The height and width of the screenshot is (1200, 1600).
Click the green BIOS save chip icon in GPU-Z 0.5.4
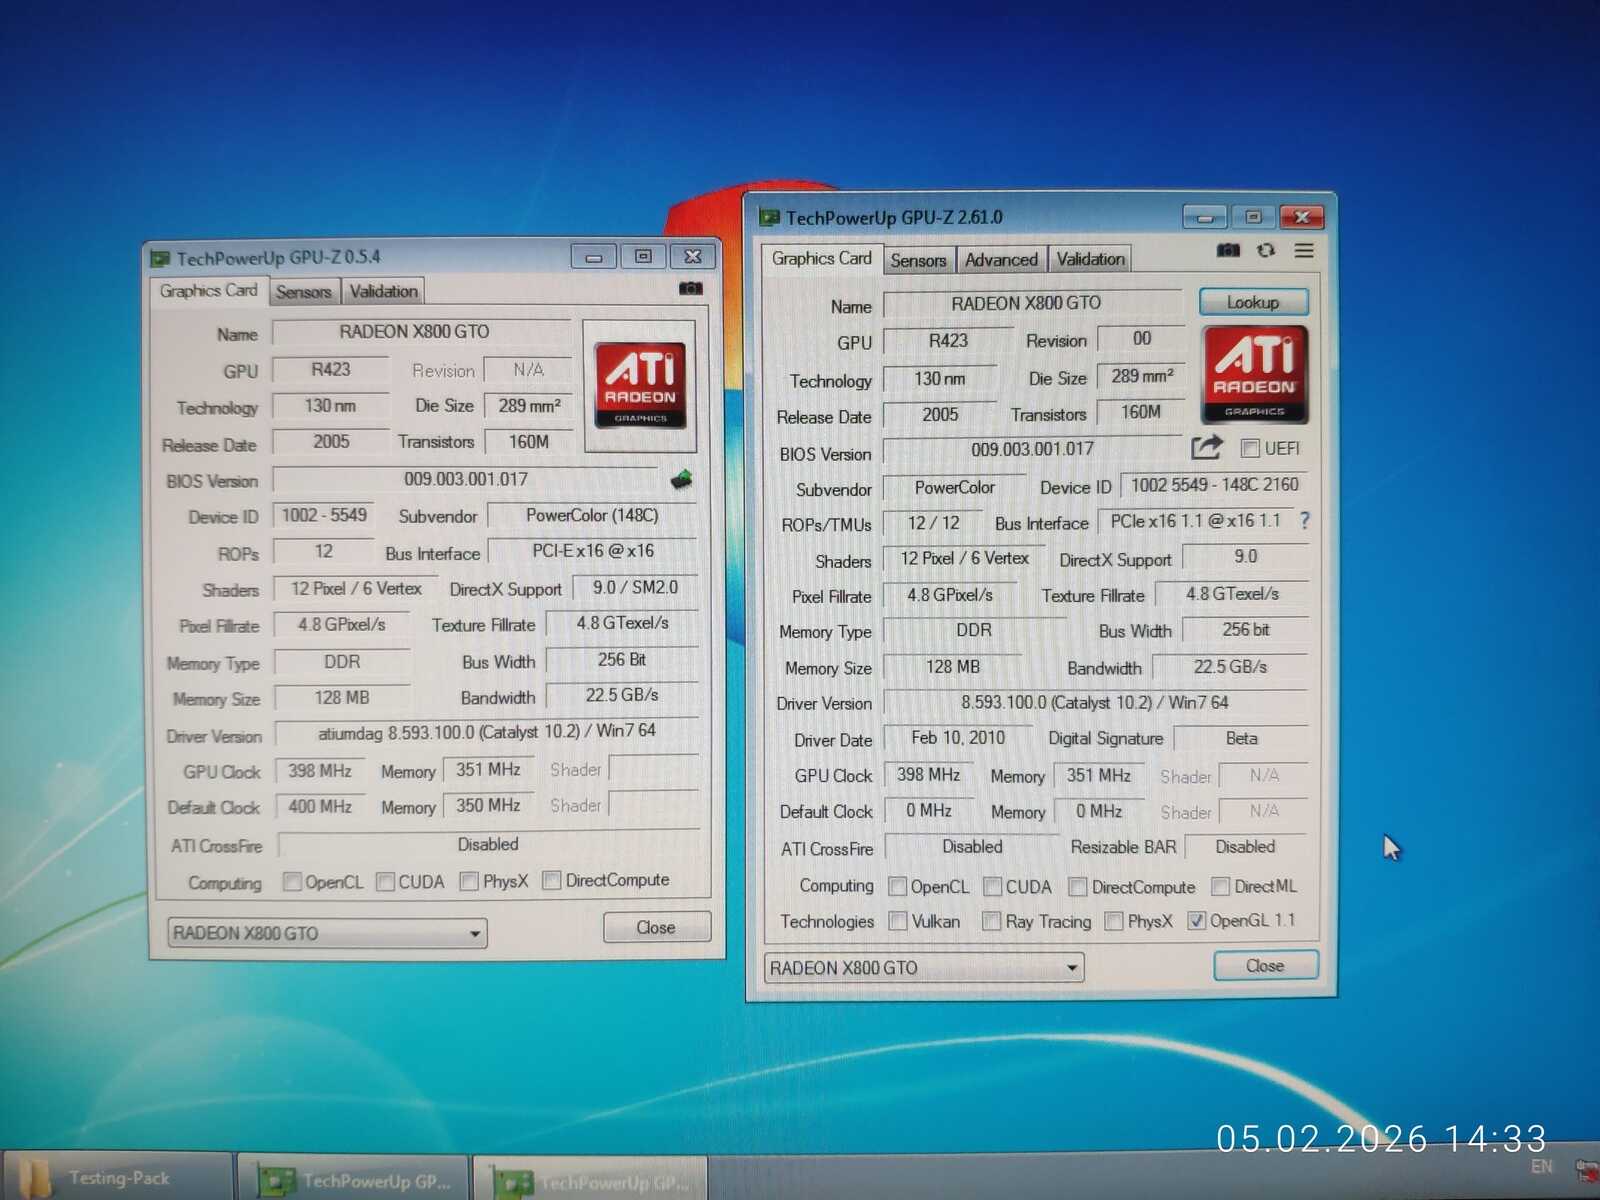(x=682, y=479)
